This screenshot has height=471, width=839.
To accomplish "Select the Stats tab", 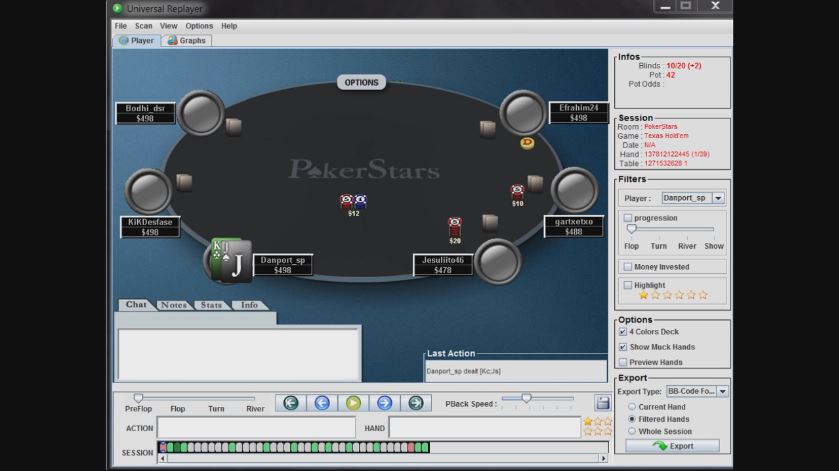I will coord(211,305).
